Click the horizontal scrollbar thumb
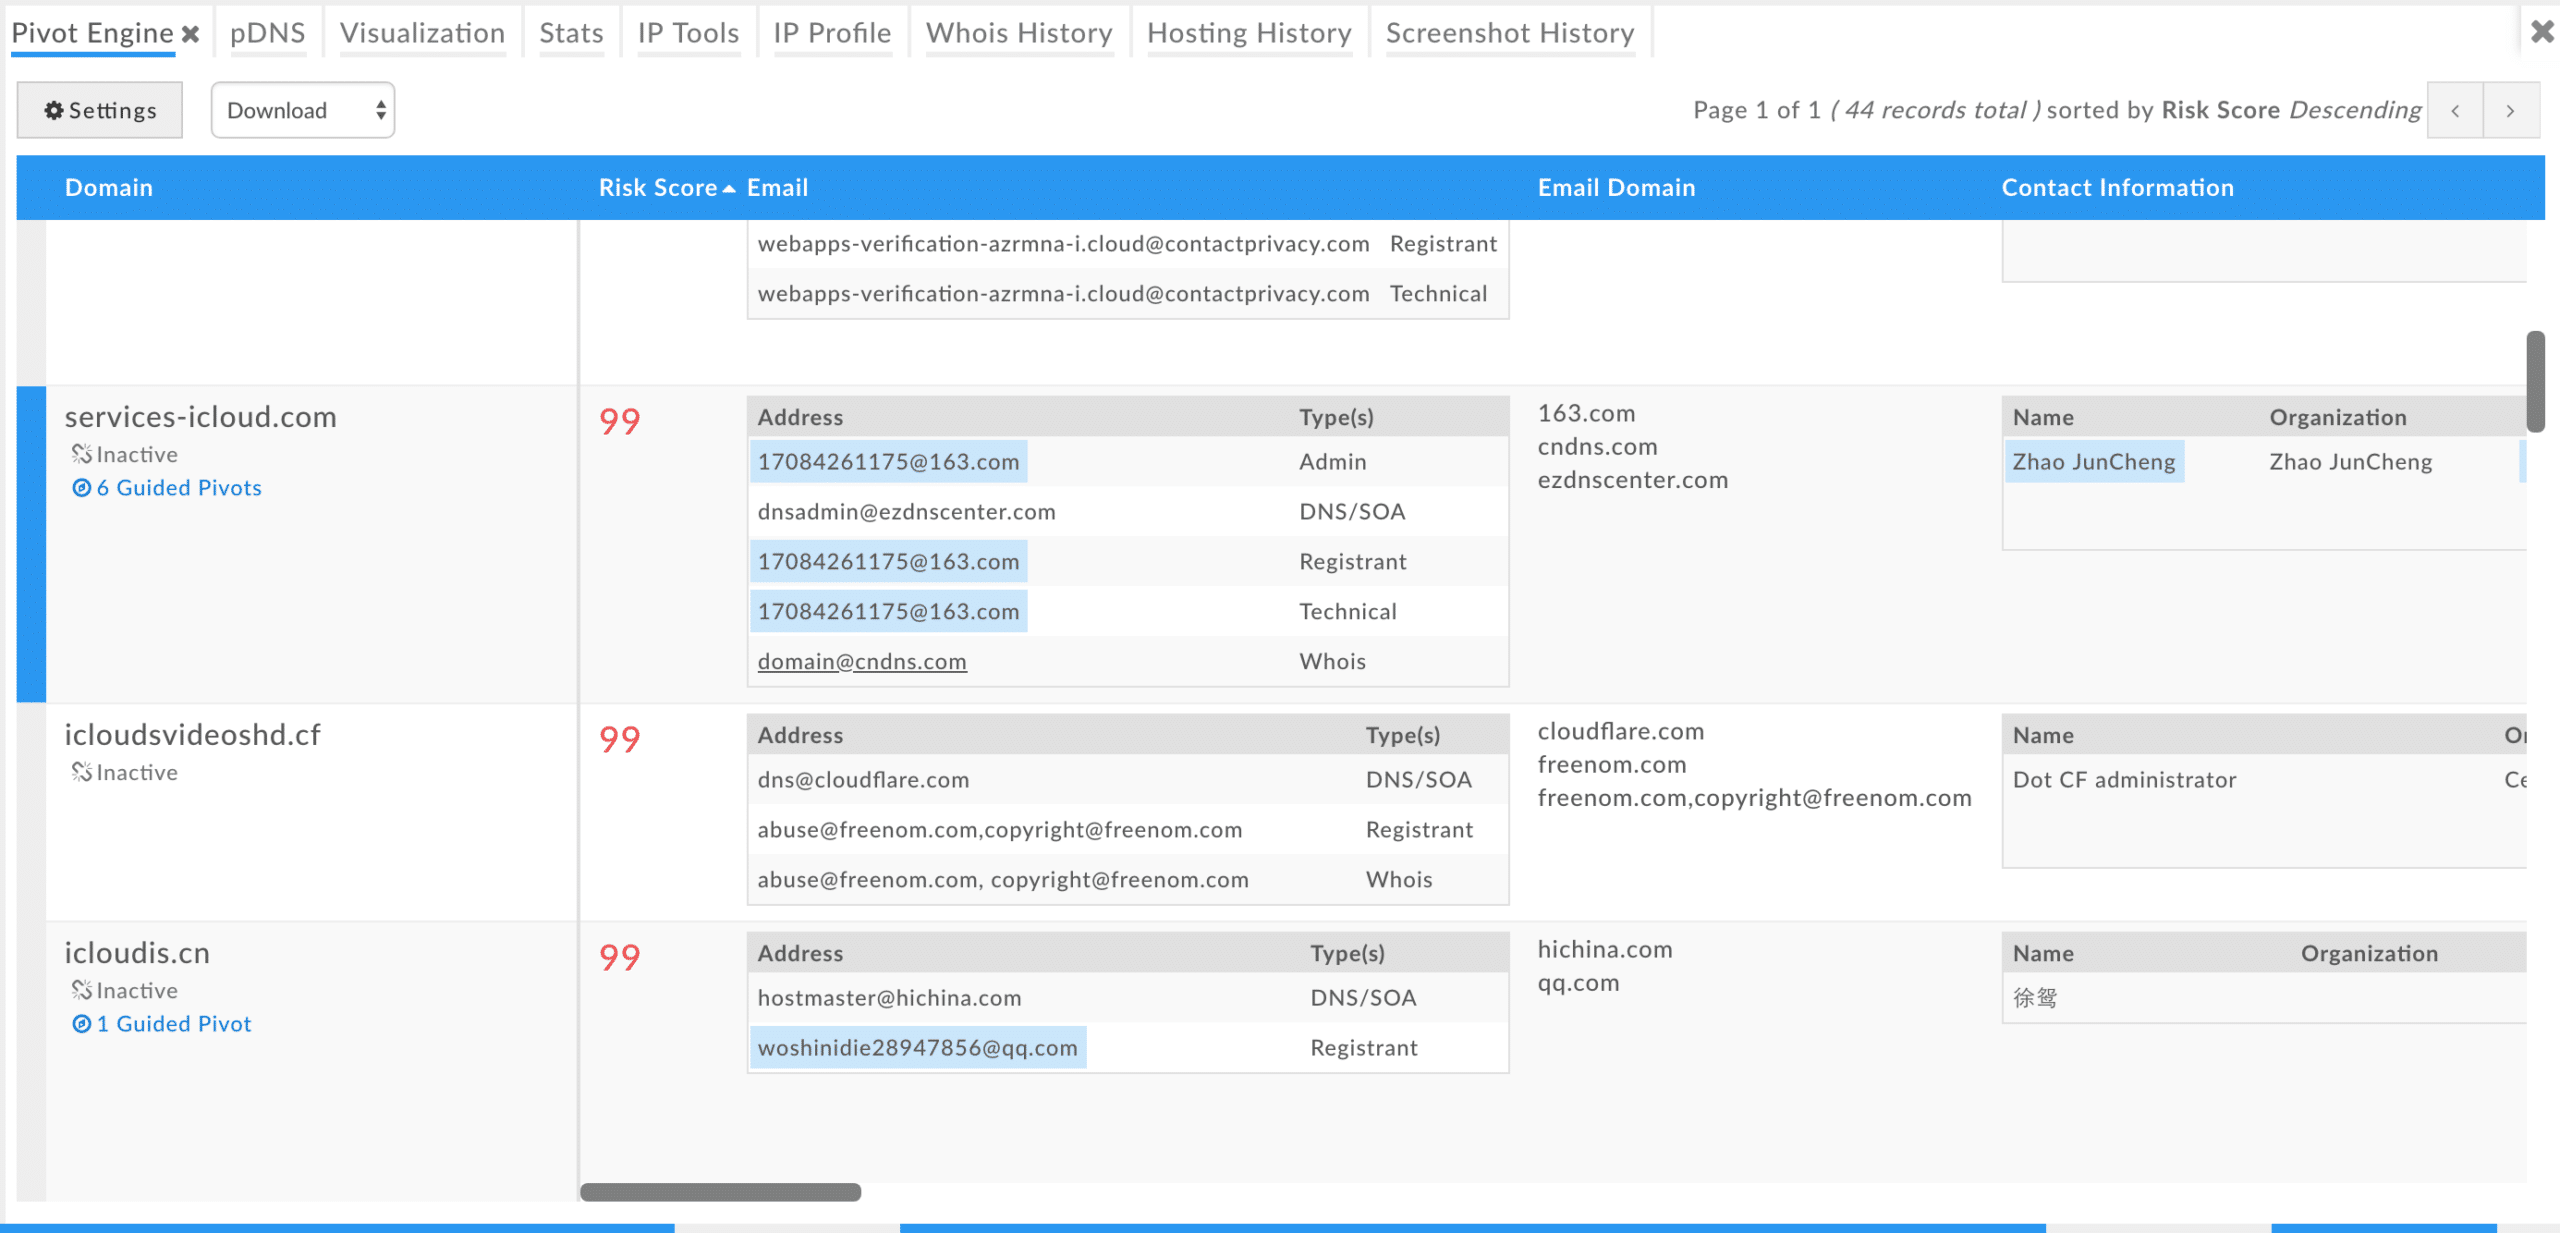Viewport: 2560px width, 1233px height. click(720, 1192)
